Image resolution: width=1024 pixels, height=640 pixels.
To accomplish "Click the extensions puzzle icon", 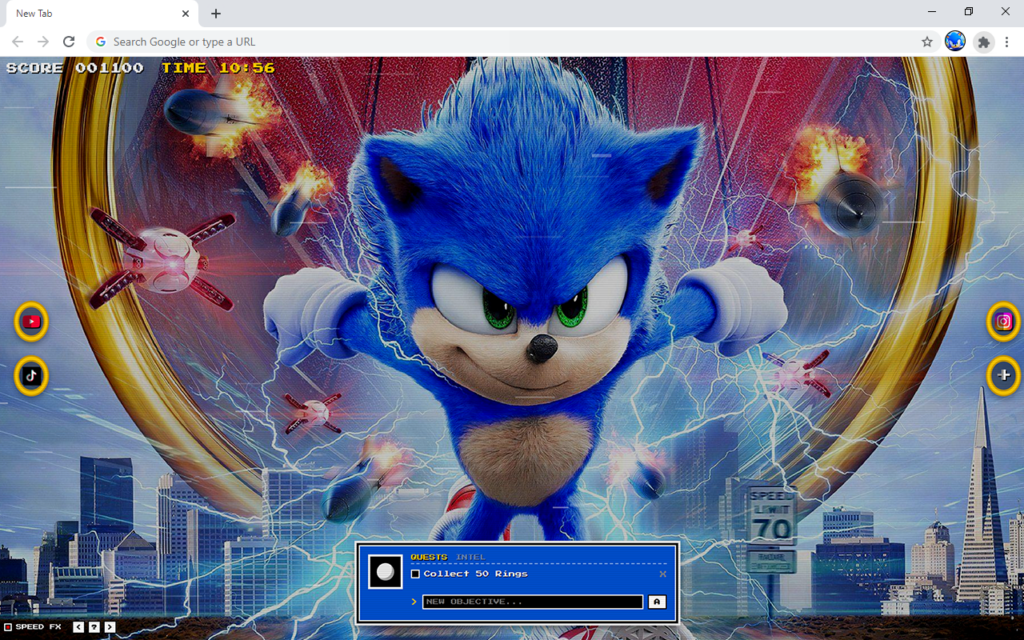I will (x=984, y=42).
